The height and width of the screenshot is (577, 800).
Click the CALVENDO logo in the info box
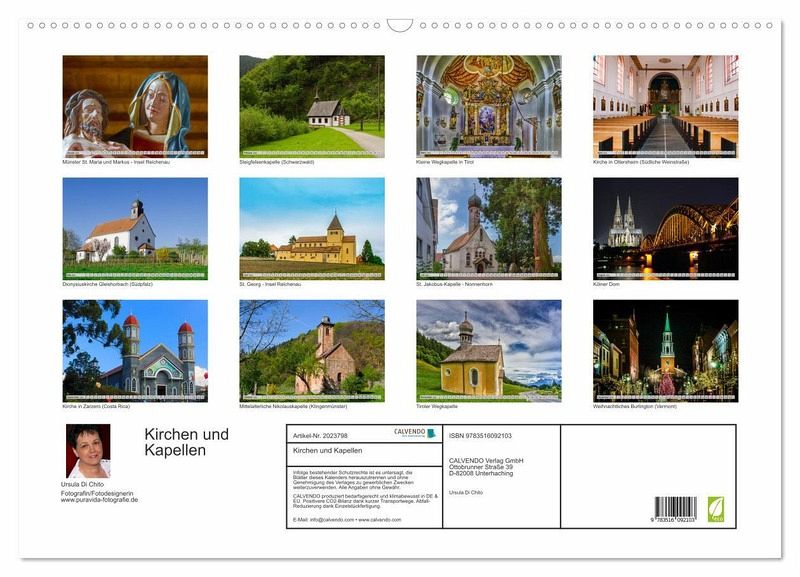414,433
